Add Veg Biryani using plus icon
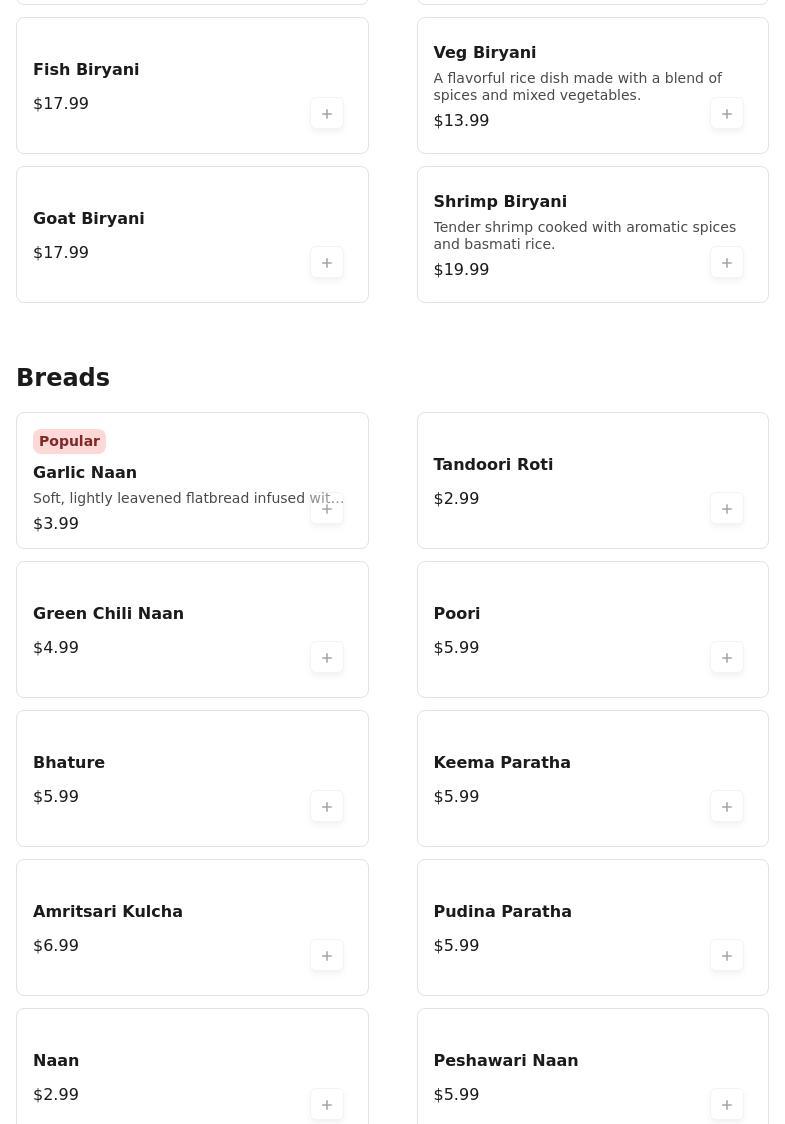The image size is (785, 1124). (727, 114)
